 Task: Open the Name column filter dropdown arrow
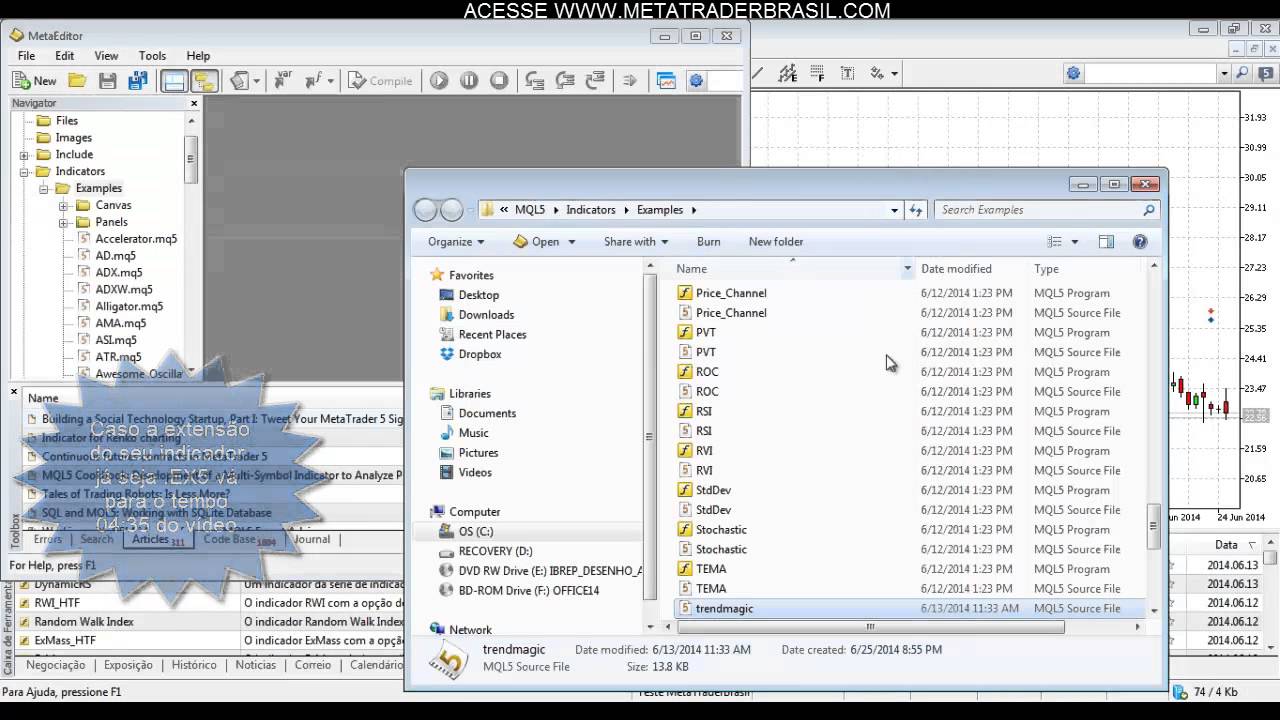coord(908,269)
